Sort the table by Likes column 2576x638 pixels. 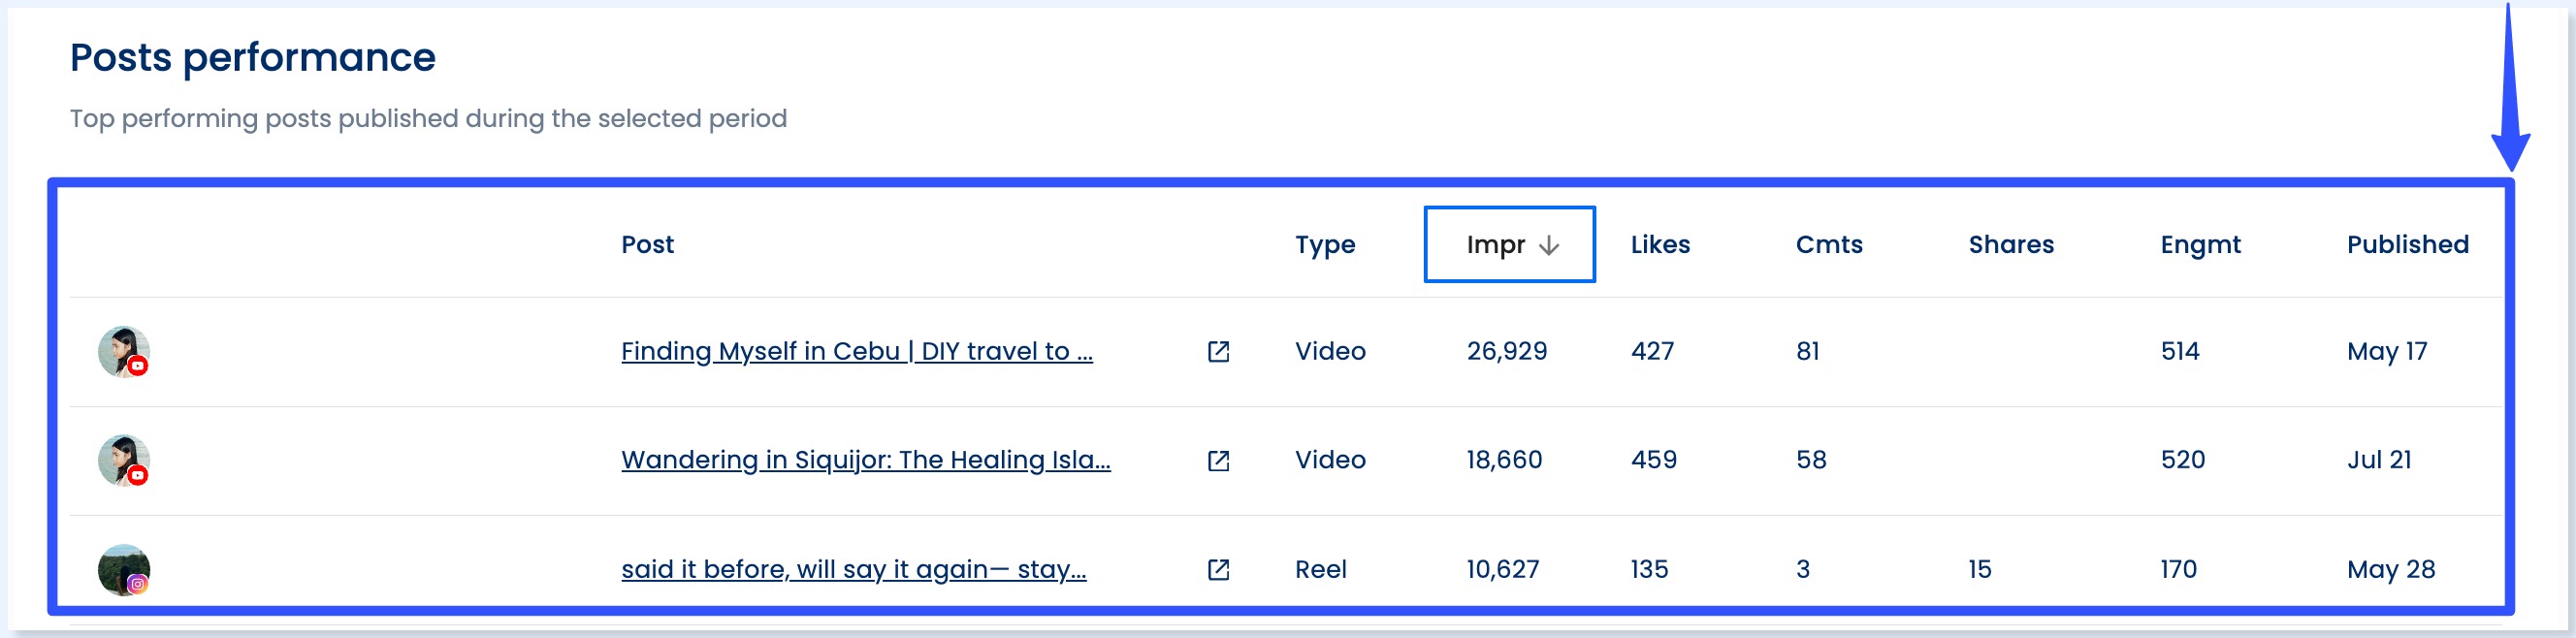coord(1659,245)
